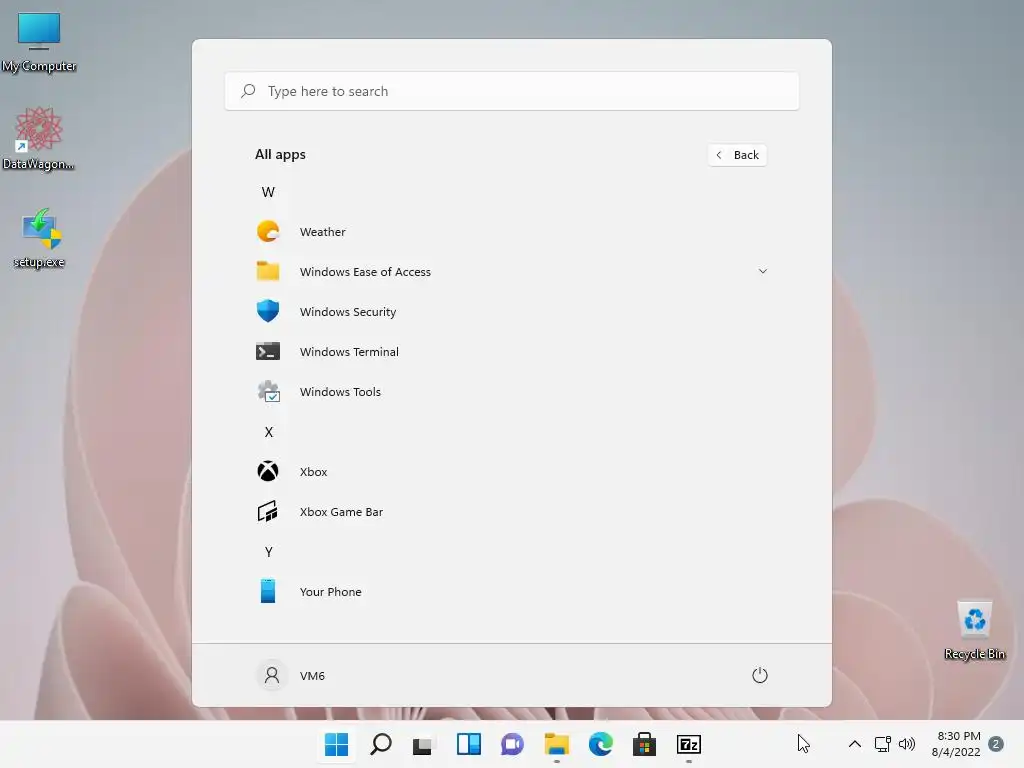Viewport: 1024px width, 768px height.
Task: Click the 'Windows Terminal' label text
Action: point(349,351)
